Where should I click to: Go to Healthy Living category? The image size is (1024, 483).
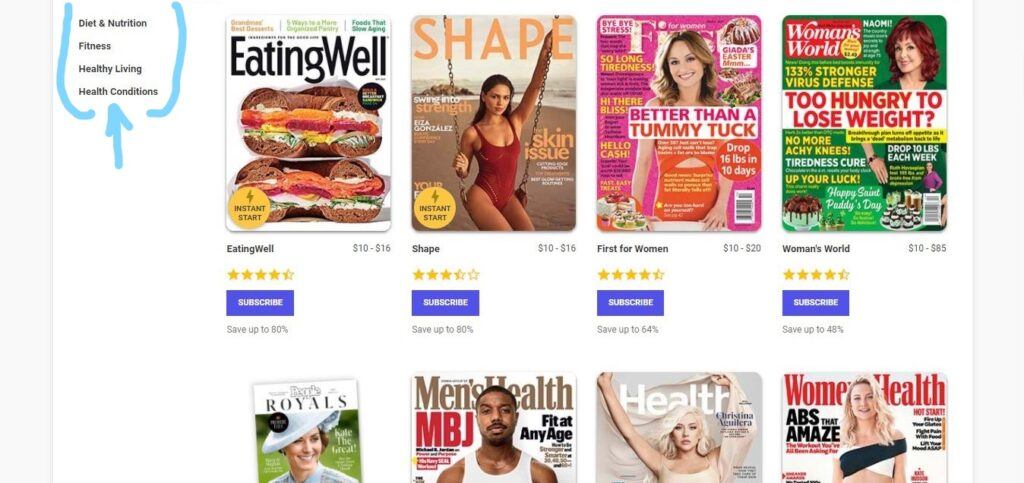[110, 69]
